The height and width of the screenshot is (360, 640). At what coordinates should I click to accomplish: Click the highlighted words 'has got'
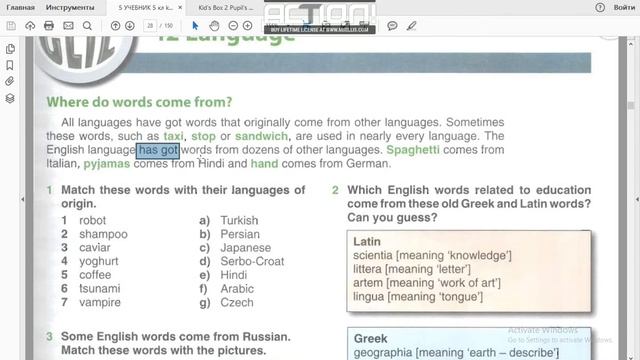pyautogui.click(x=158, y=150)
